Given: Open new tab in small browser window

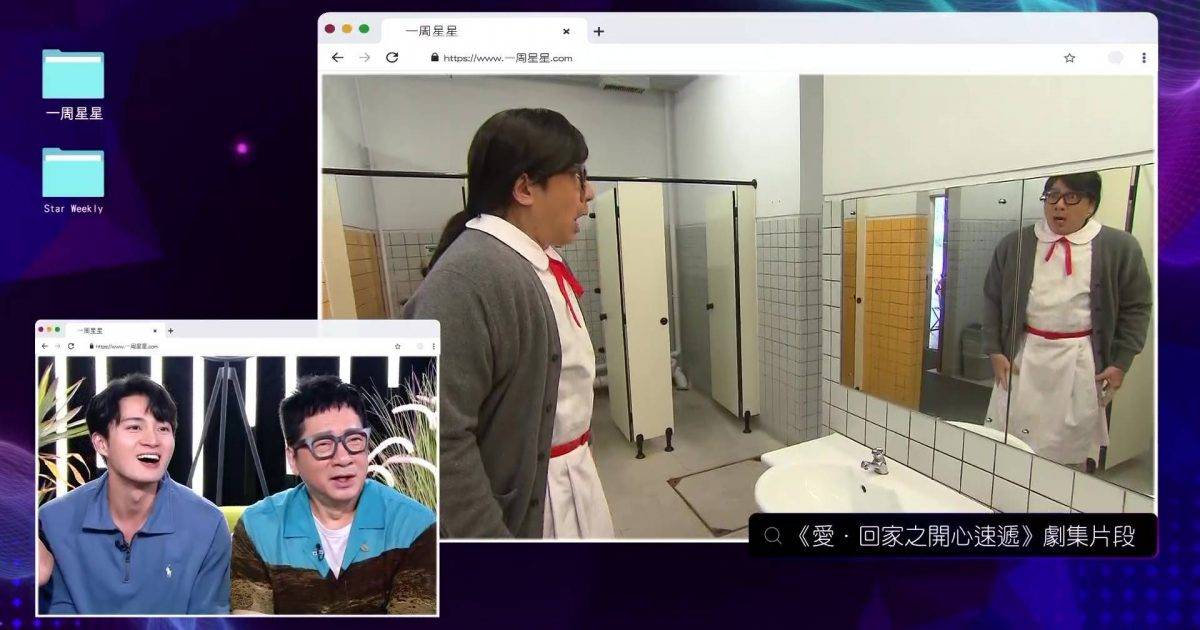Looking at the screenshot, I should pyautogui.click(x=170, y=330).
